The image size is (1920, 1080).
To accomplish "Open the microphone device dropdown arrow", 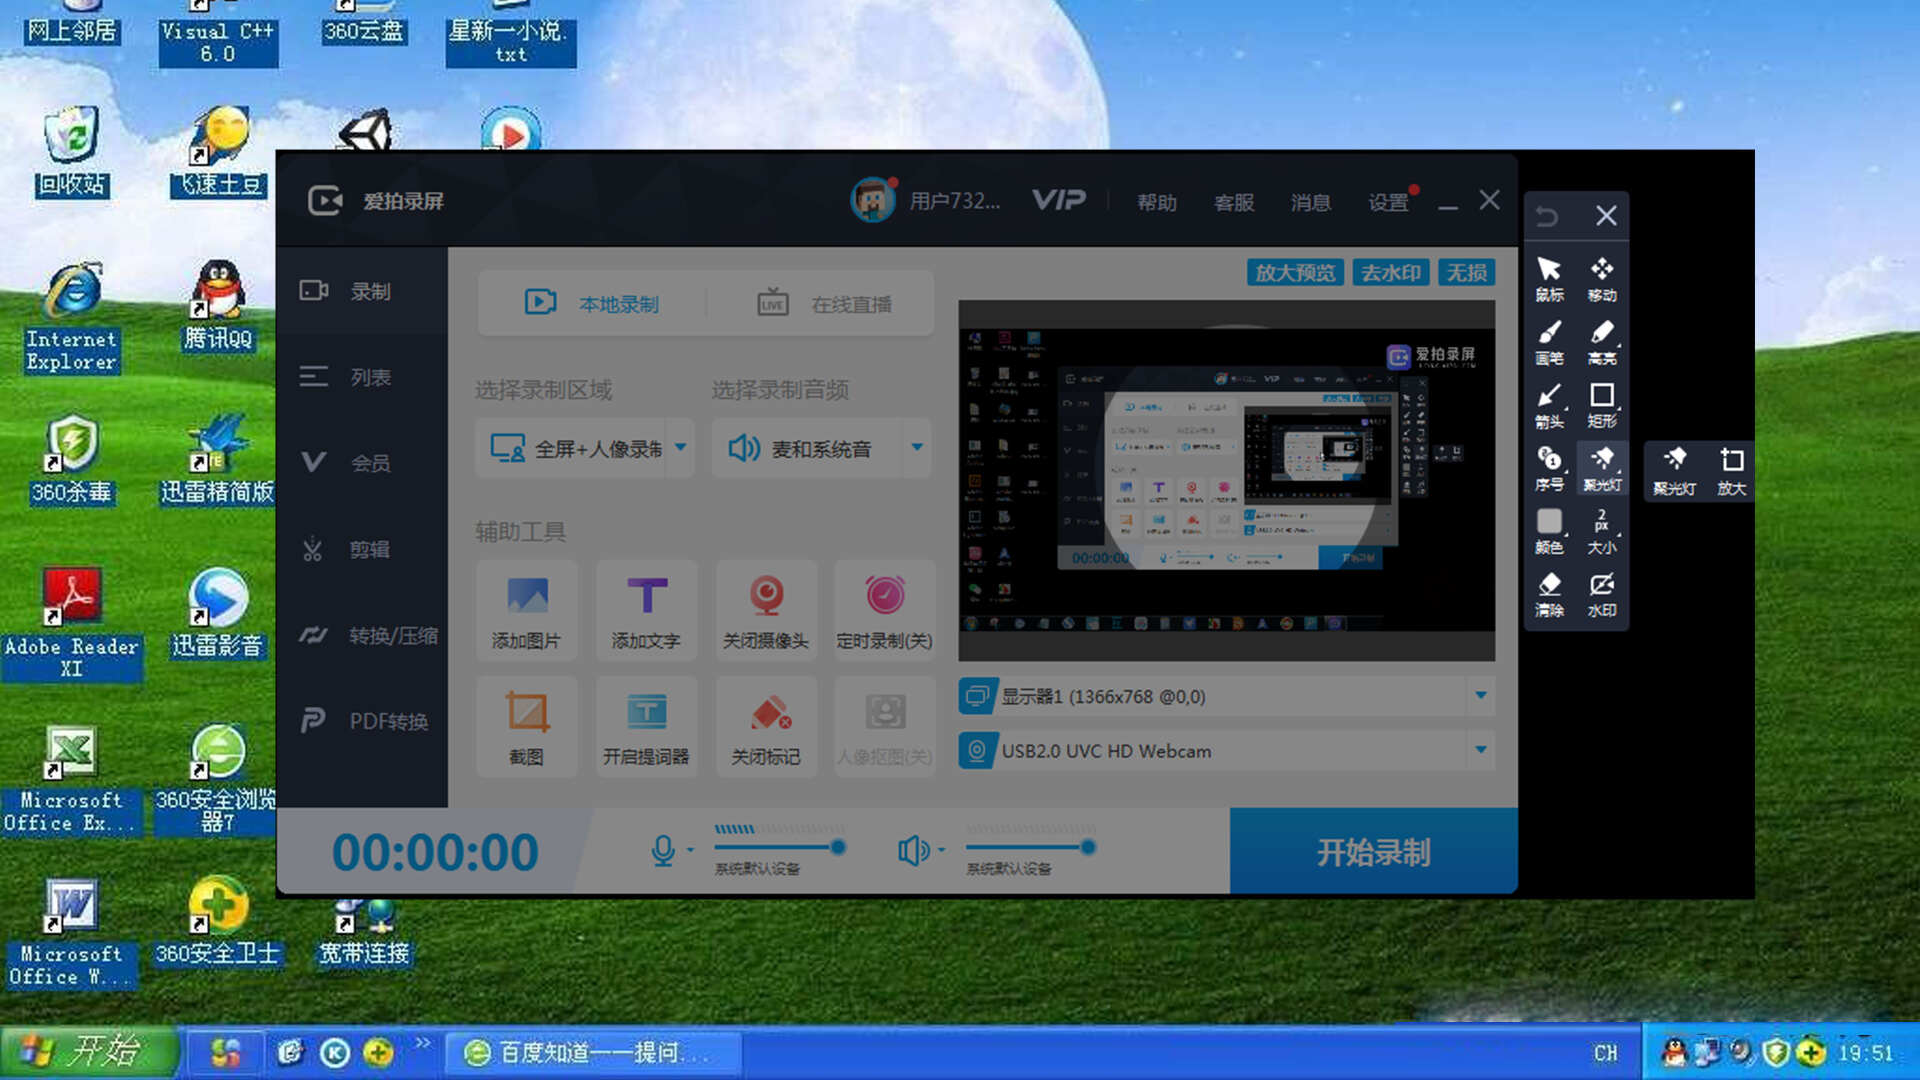I will point(690,851).
